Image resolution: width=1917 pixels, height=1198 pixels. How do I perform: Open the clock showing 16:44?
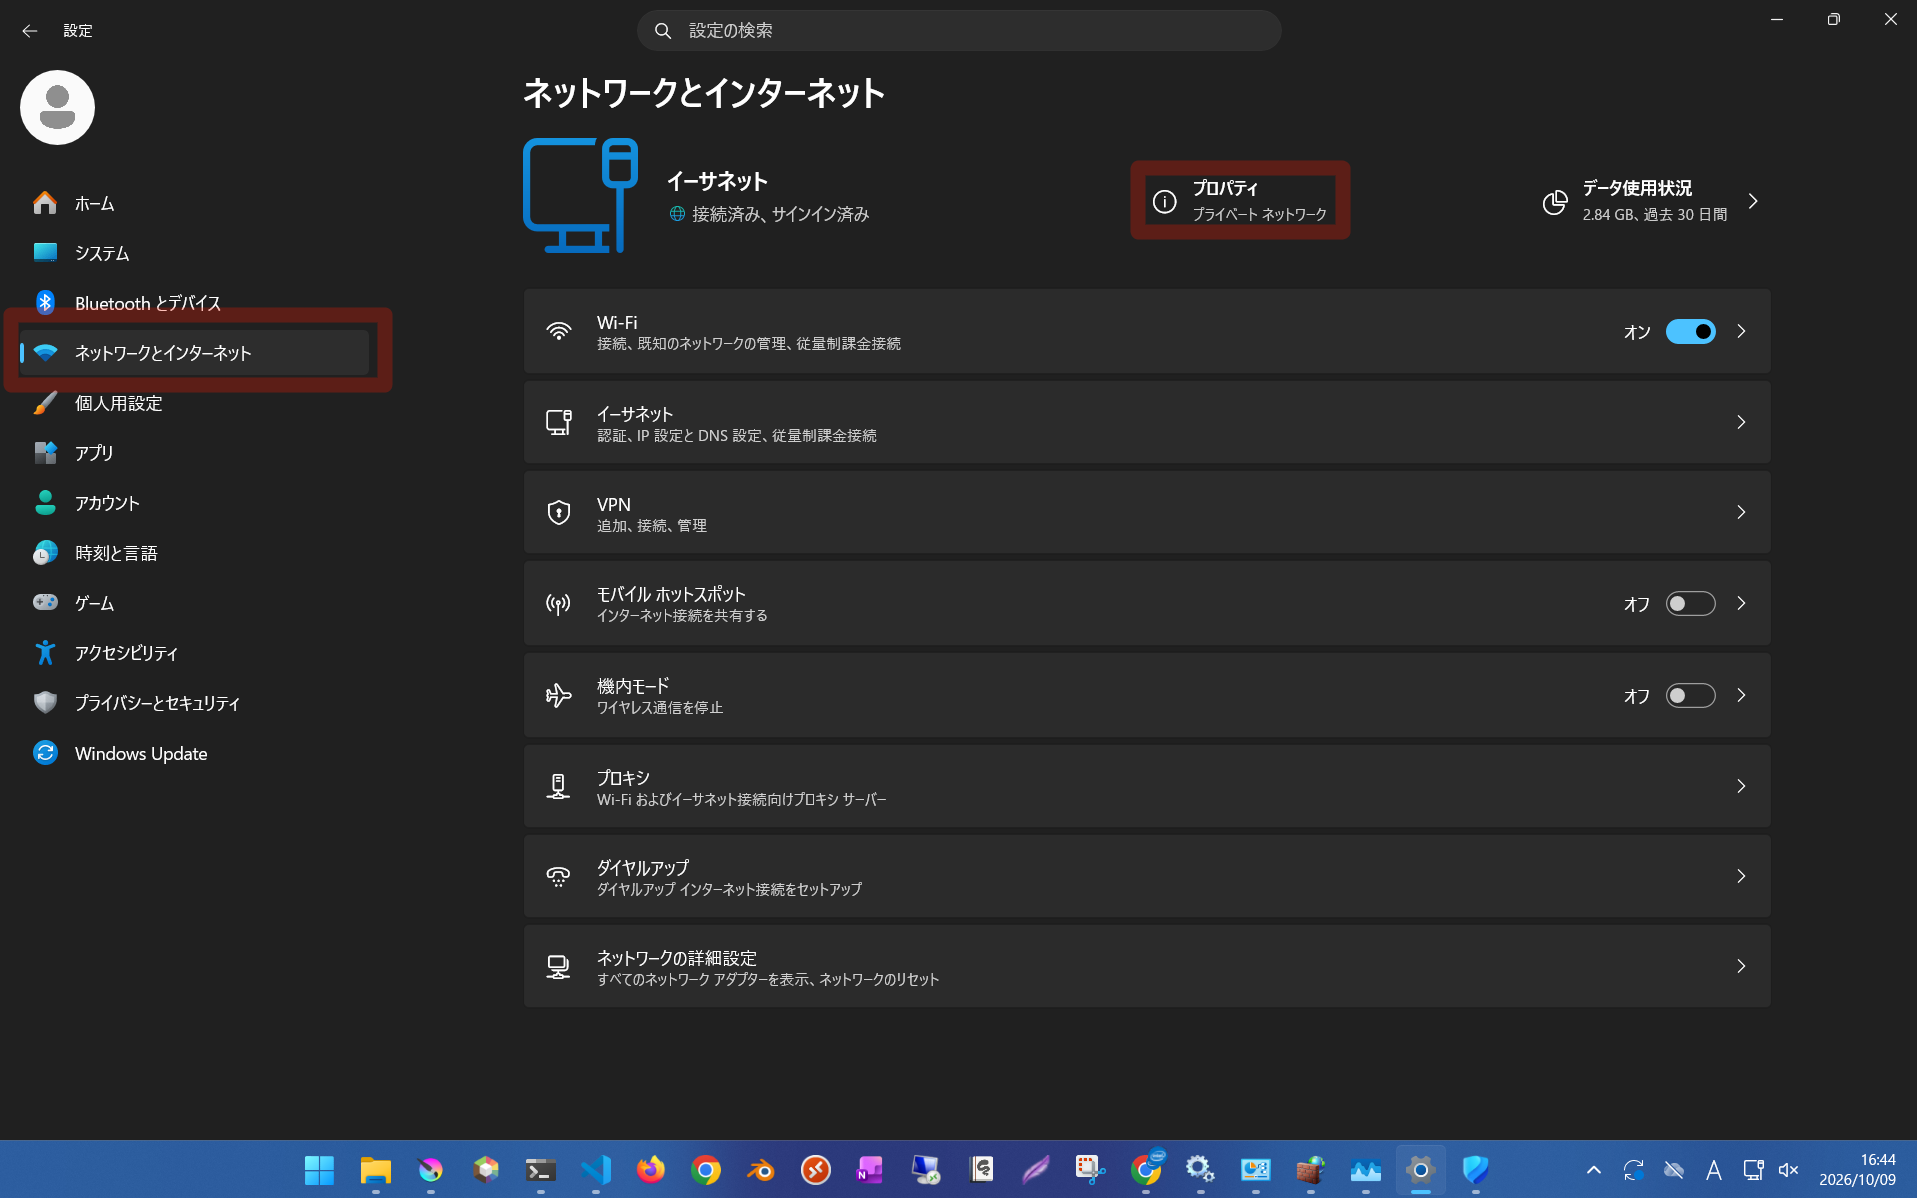(x=1857, y=1170)
